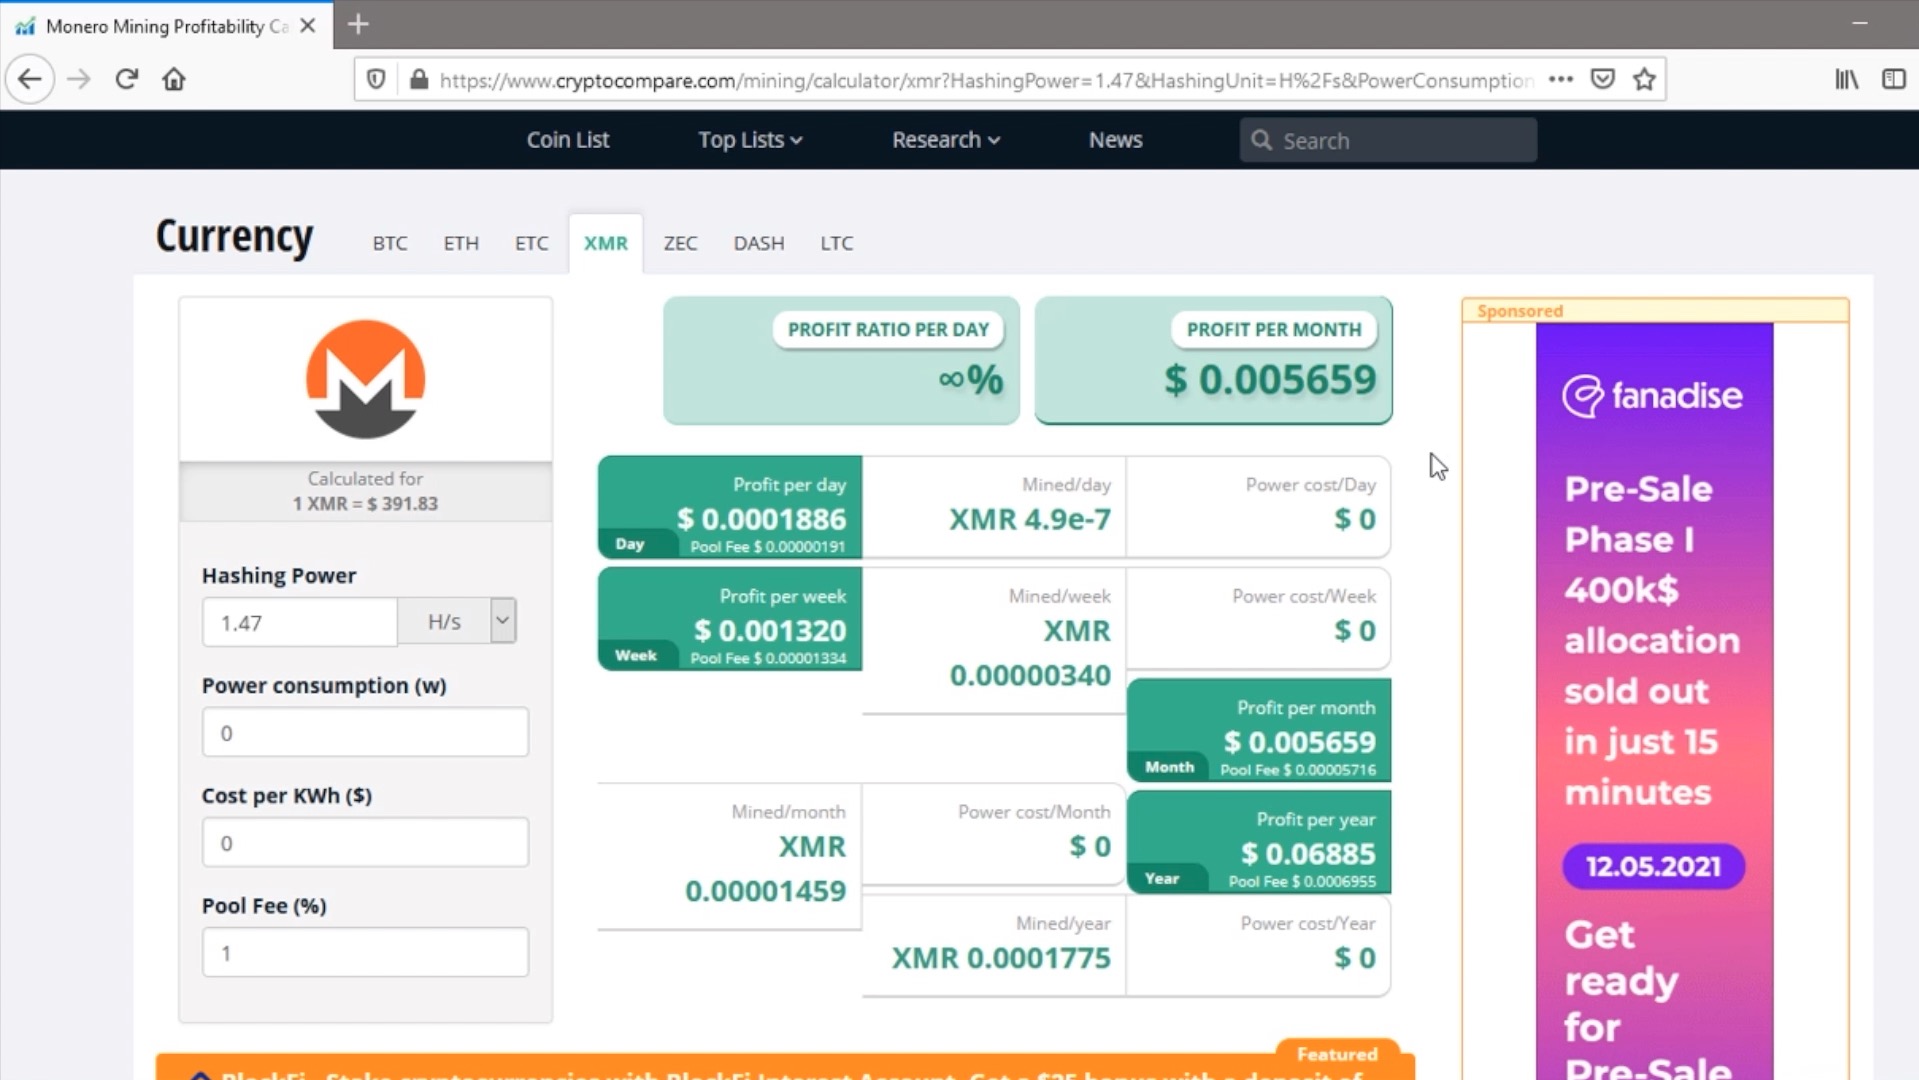This screenshot has width=1919, height=1080.
Task: Go to the browser home icon
Action: 174,79
